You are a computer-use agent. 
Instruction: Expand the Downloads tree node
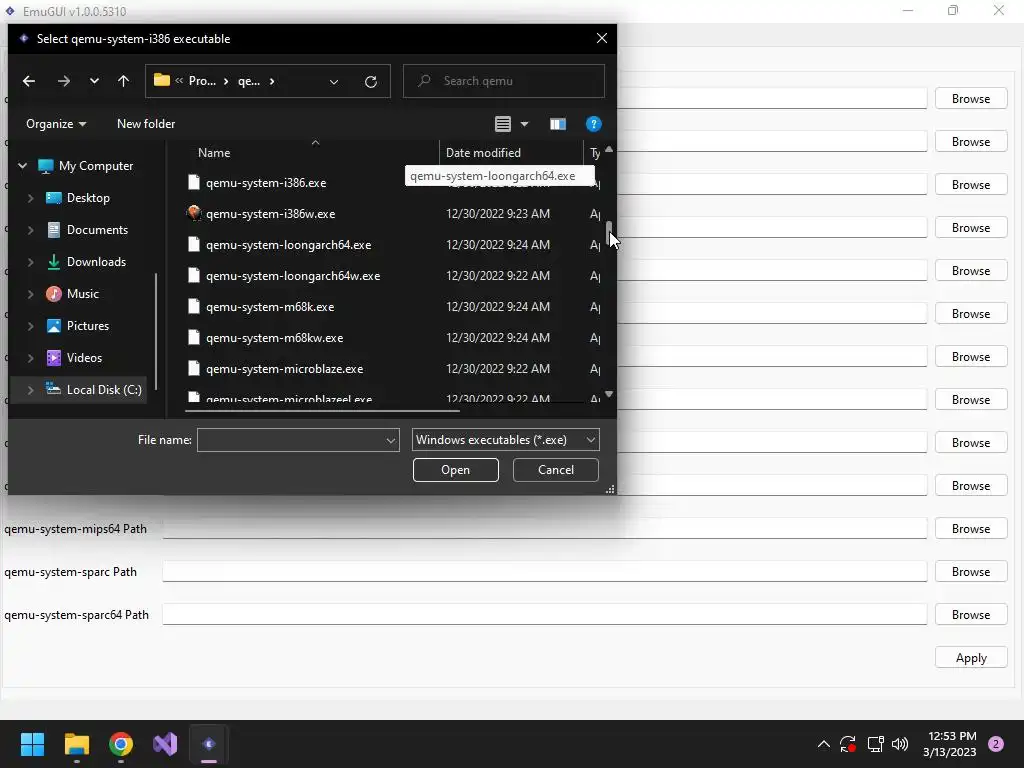30,262
